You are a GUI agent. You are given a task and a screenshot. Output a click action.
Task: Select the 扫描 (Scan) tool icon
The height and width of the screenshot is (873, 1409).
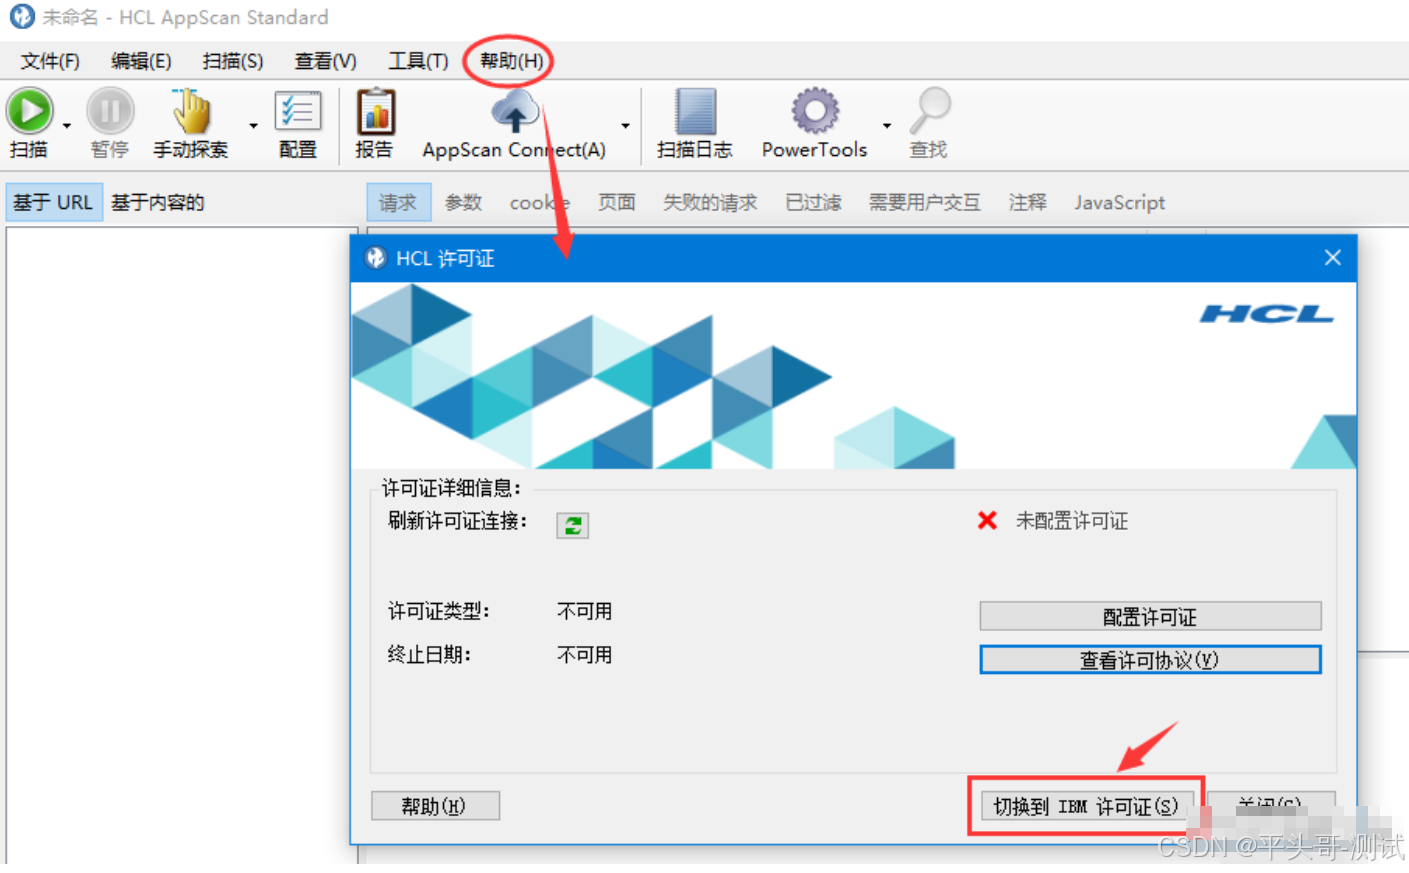pos(30,112)
